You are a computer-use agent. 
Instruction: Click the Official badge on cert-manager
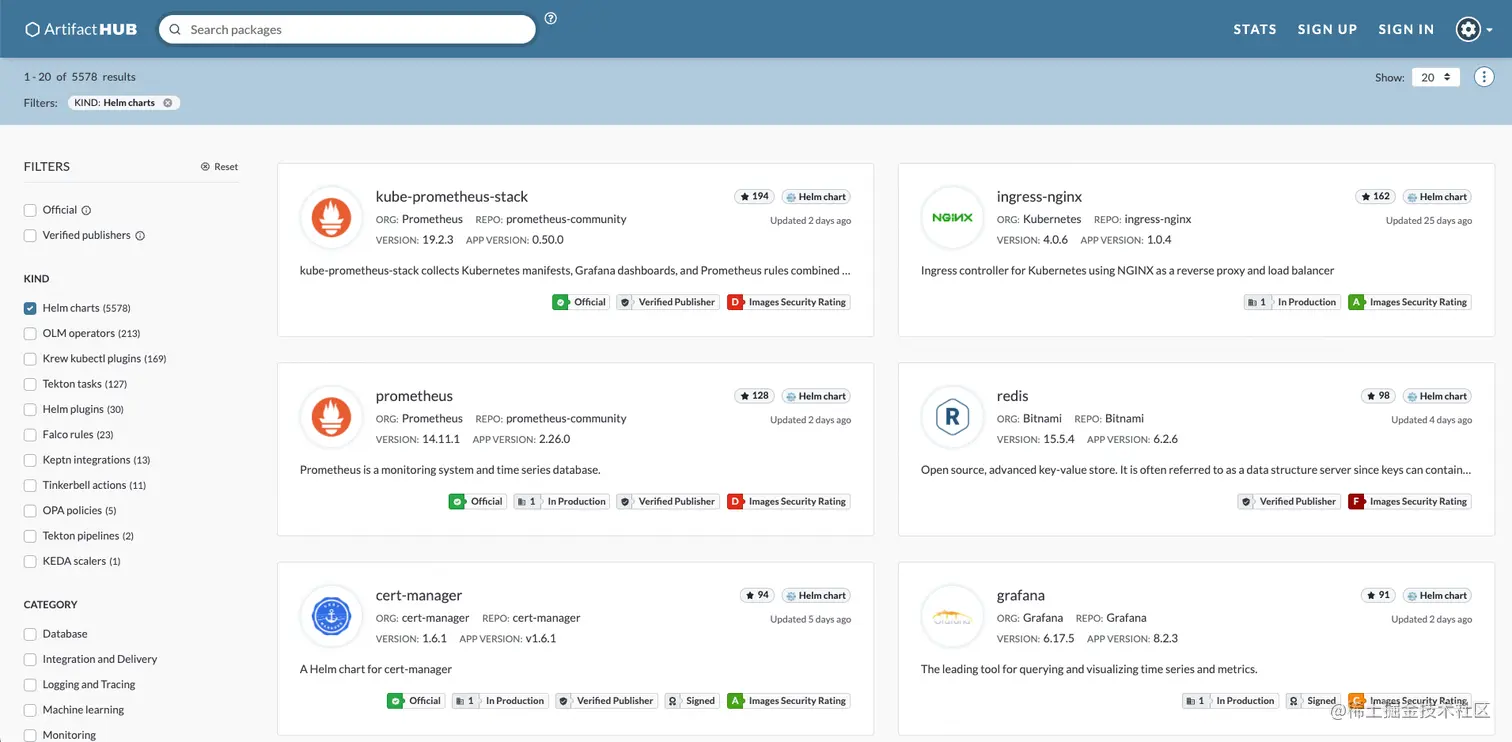[x=415, y=701]
